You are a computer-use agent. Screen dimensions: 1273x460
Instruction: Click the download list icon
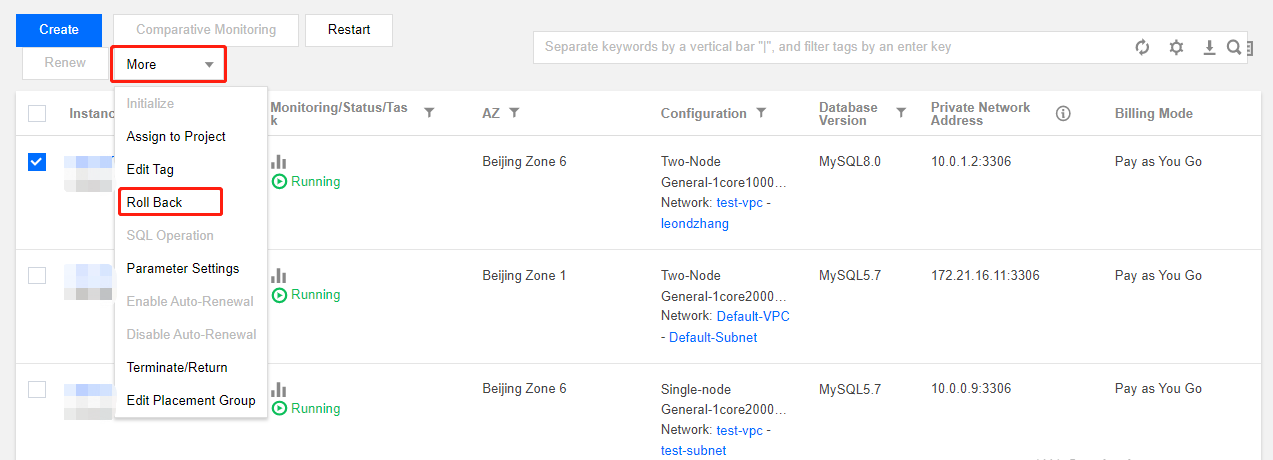1209,47
